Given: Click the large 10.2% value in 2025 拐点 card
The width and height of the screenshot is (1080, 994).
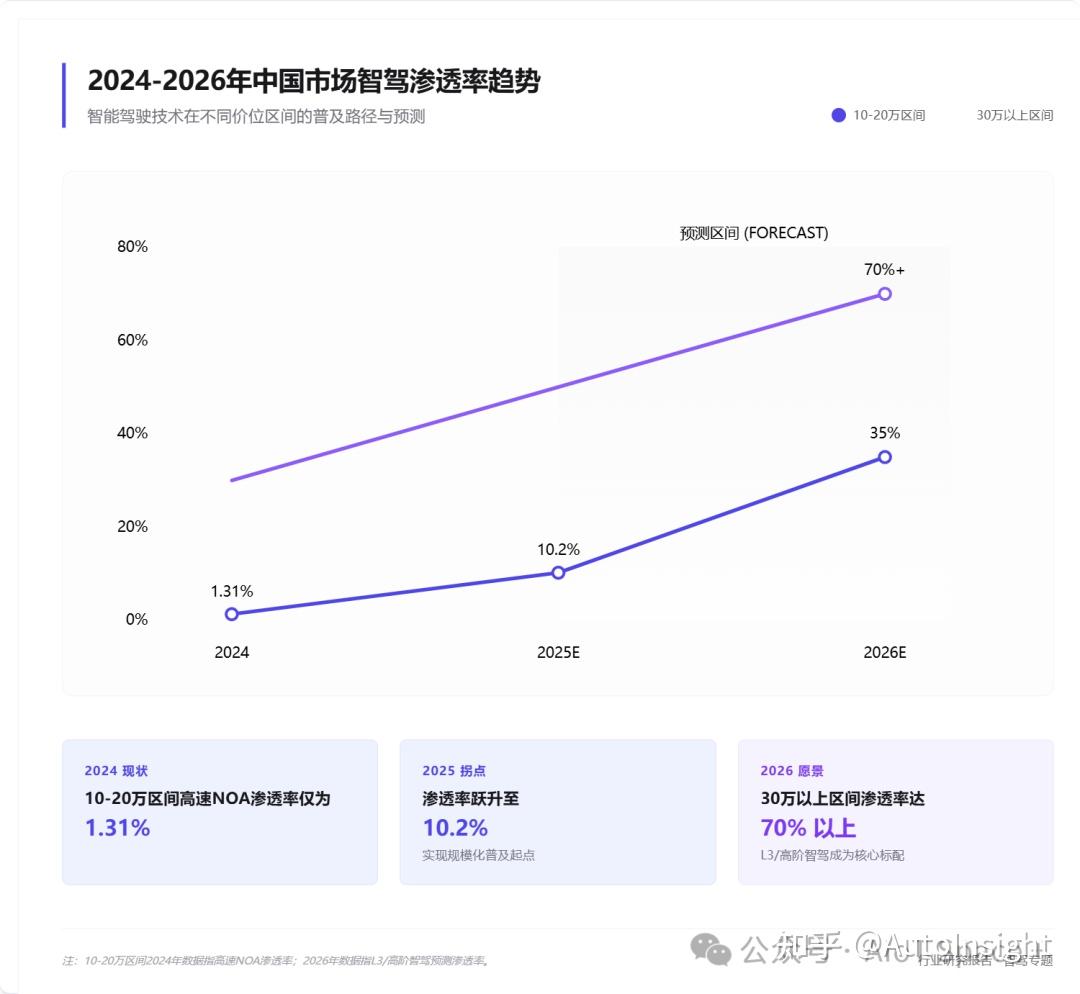Looking at the screenshot, I should pyautogui.click(x=455, y=827).
